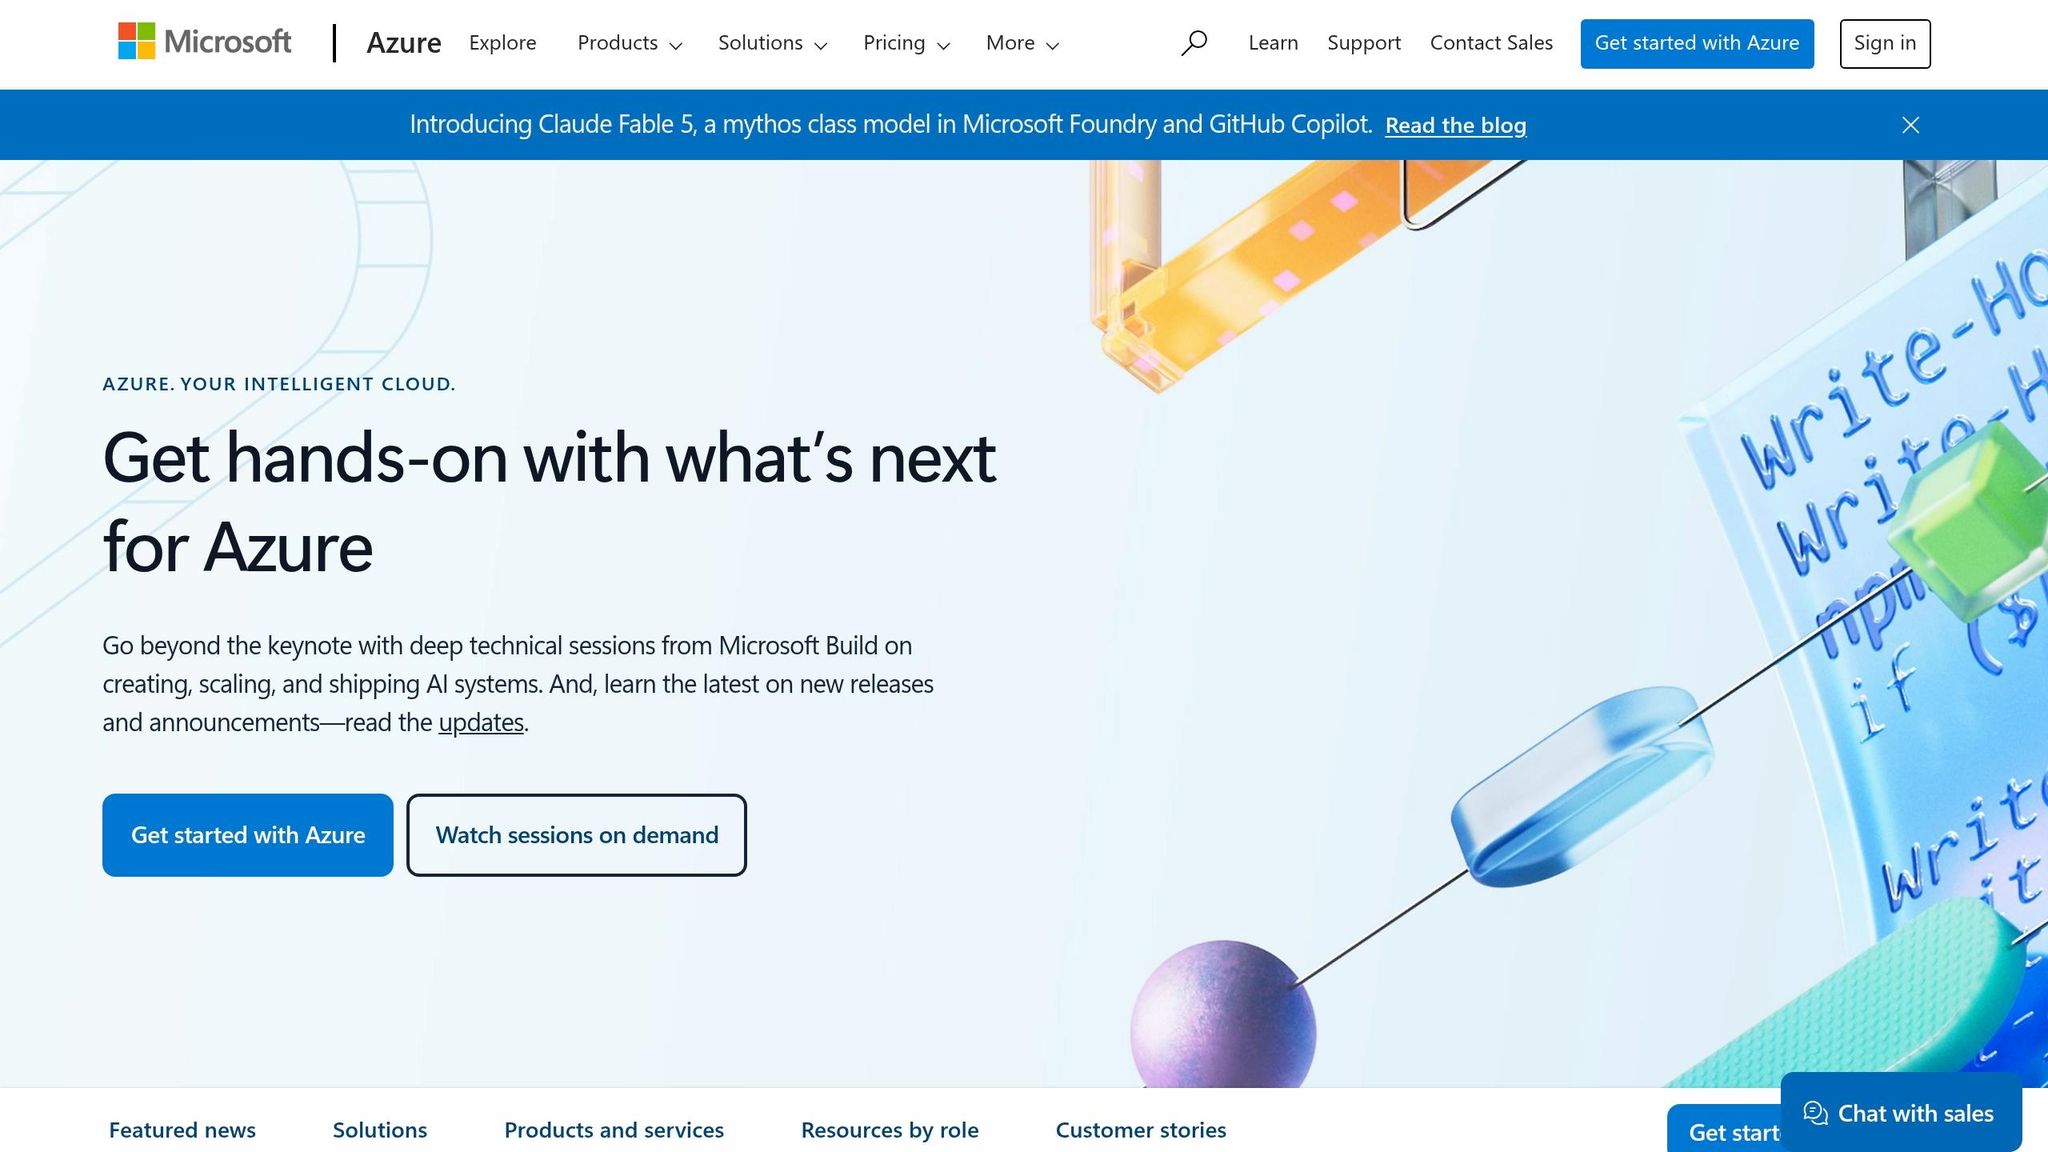Select Products and services tab

click(x=614, y=1130)
